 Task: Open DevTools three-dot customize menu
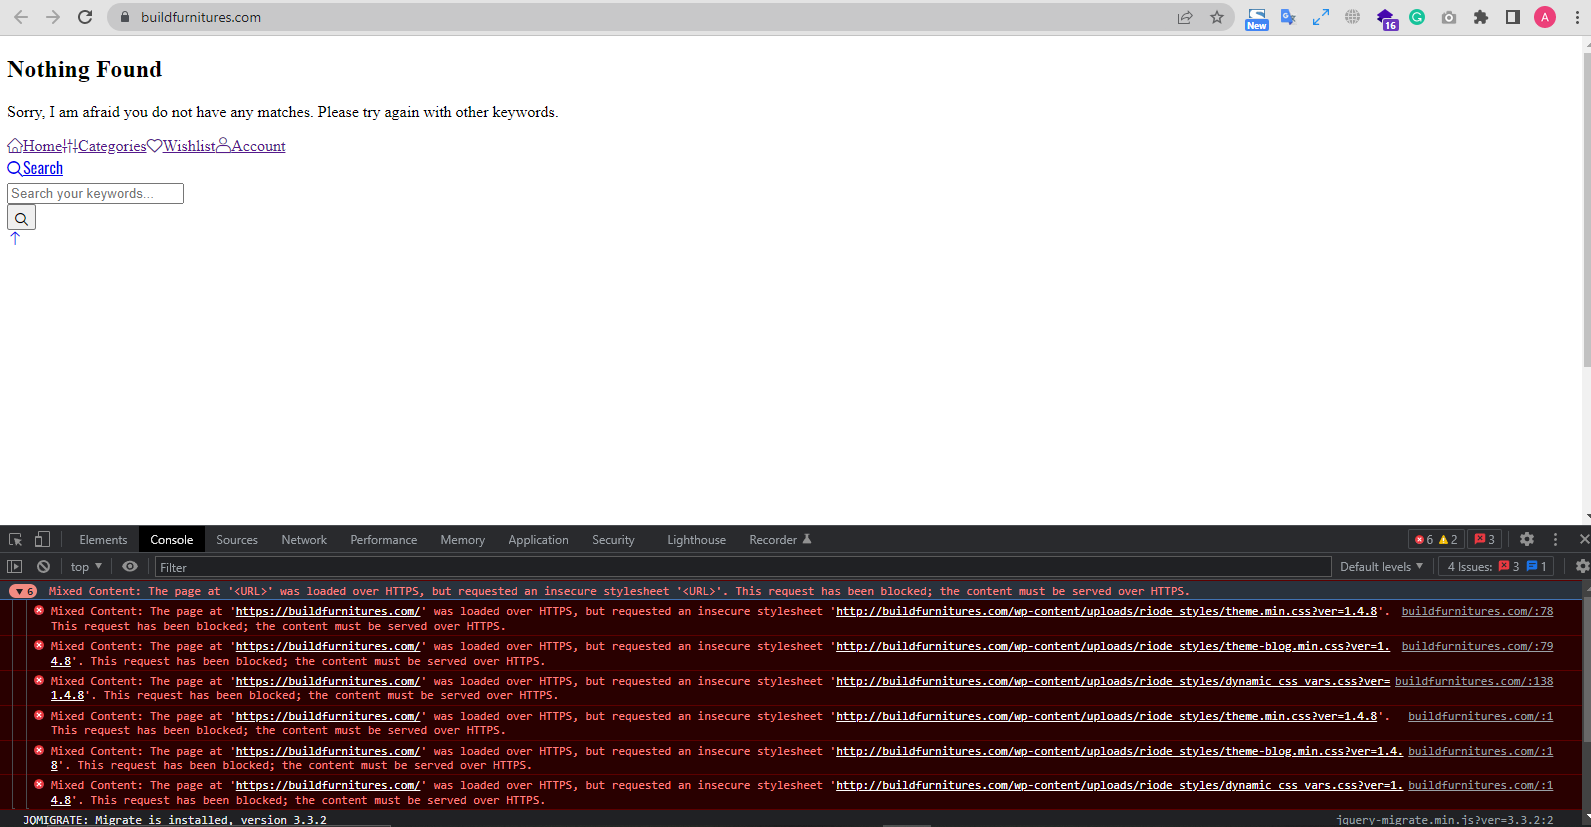pos(1555,539)
